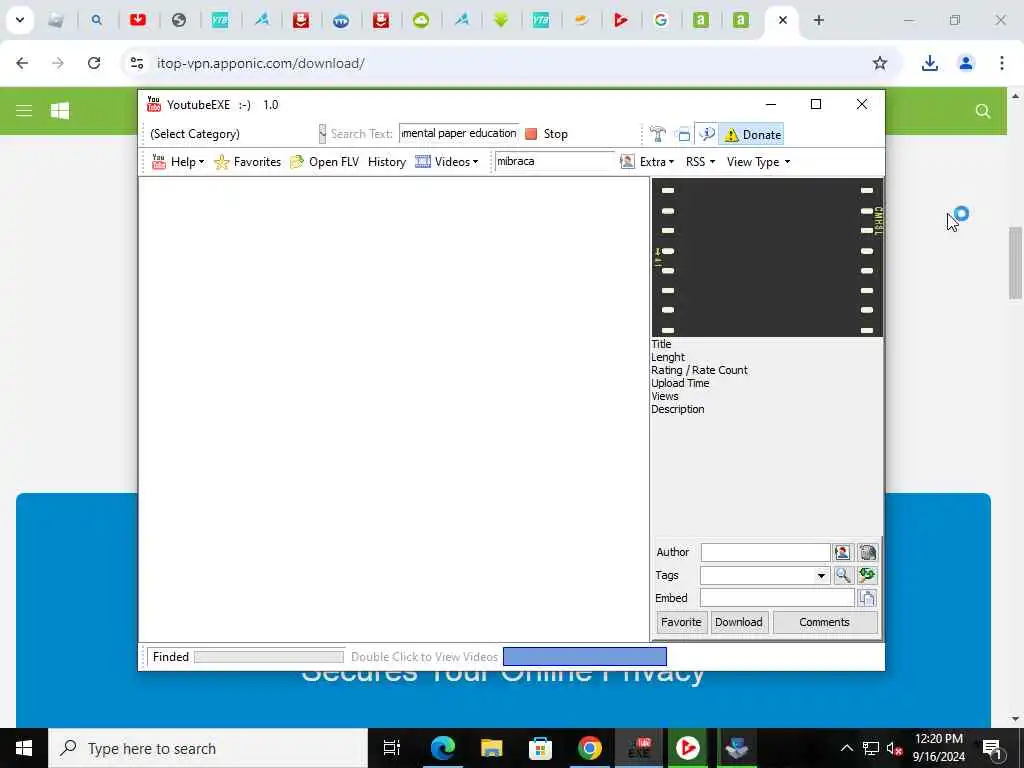Click the red Stop square icon

pyautogui.click(x=531, y=134)
